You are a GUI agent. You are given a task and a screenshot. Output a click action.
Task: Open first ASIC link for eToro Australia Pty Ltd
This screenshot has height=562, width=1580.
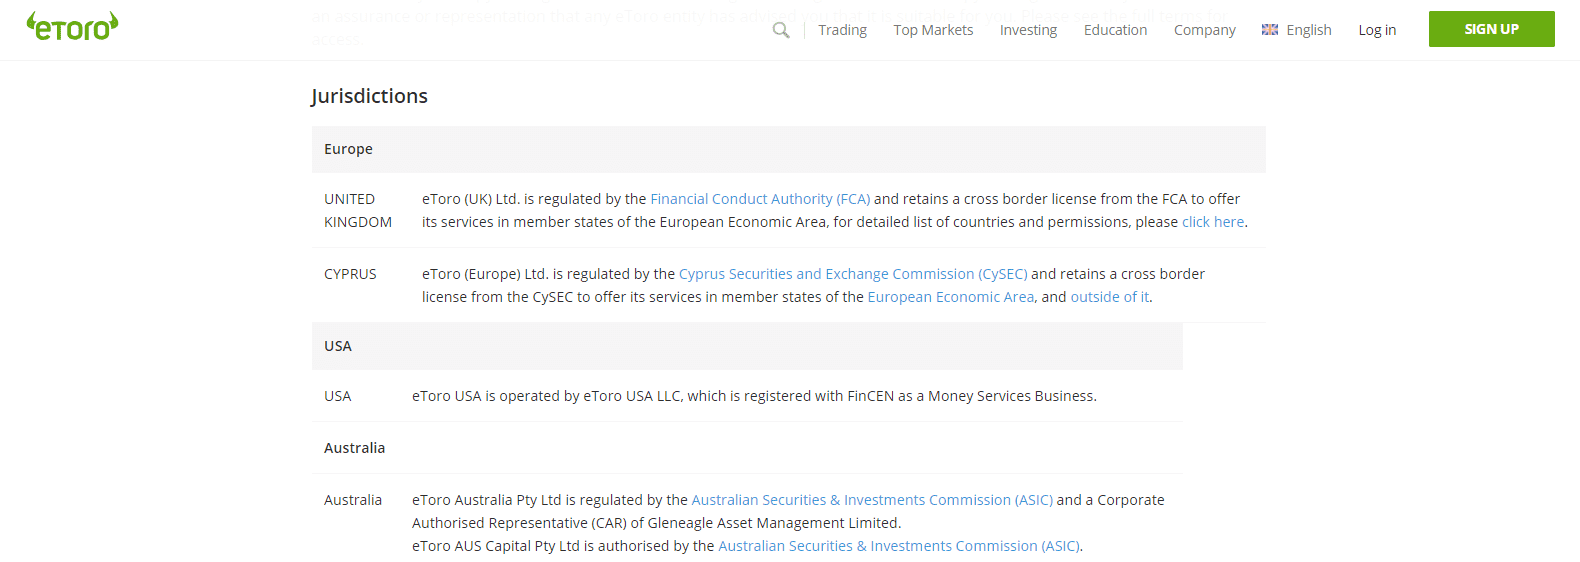click(872, 500)
